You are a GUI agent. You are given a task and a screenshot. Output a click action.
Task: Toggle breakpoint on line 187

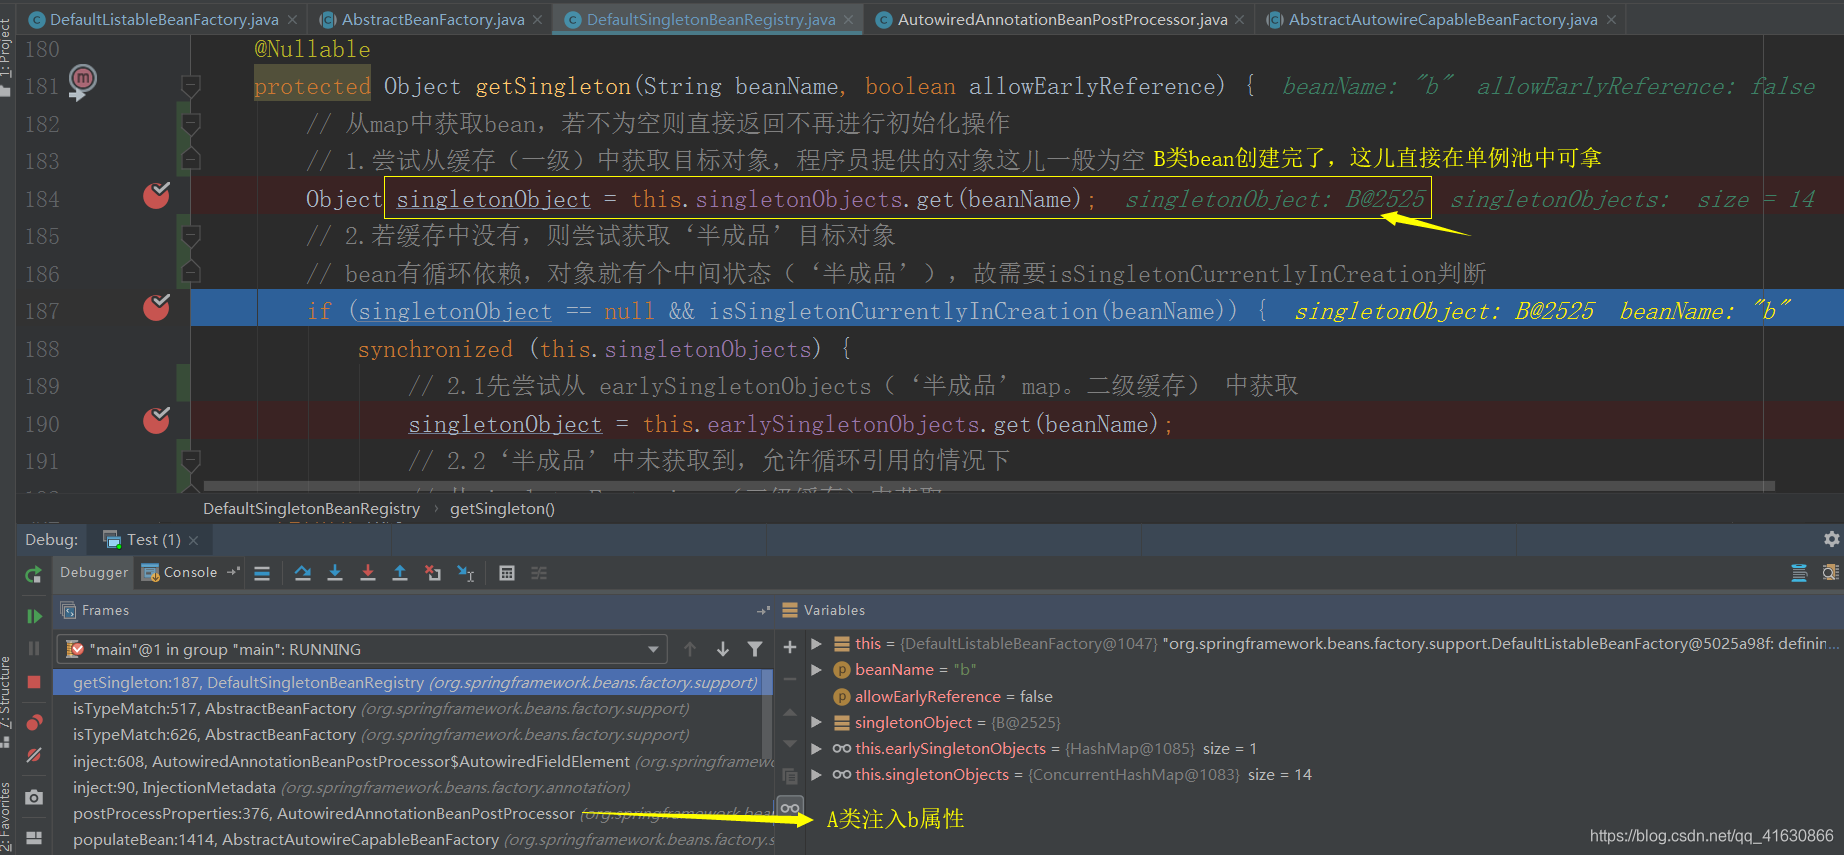[156, 307]
